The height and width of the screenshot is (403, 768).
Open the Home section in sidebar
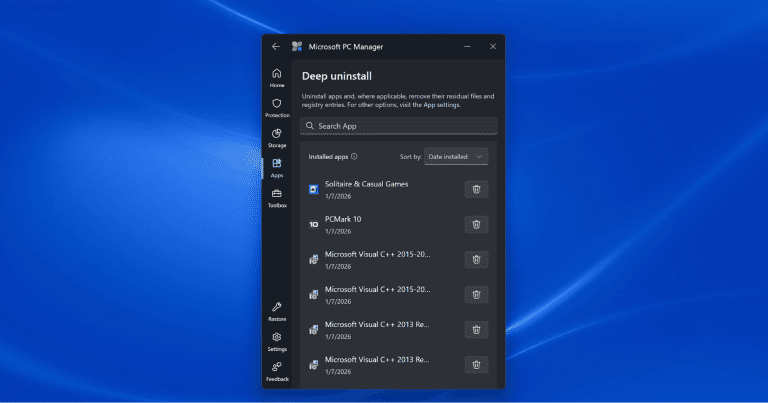pyautogui.click(x=276, y=77)
